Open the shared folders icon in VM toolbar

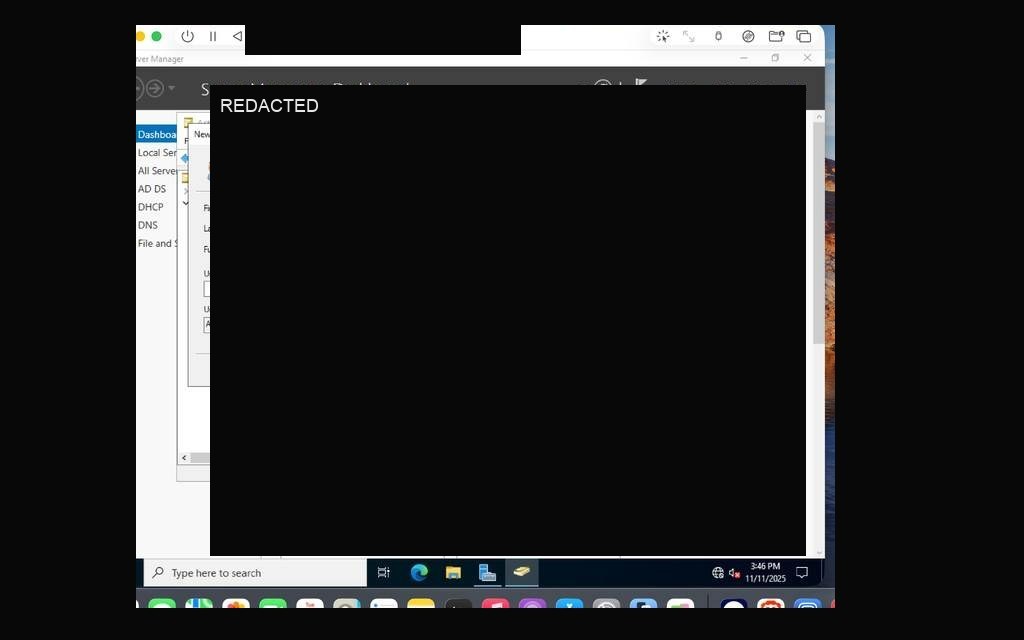(x=776, y=37)
